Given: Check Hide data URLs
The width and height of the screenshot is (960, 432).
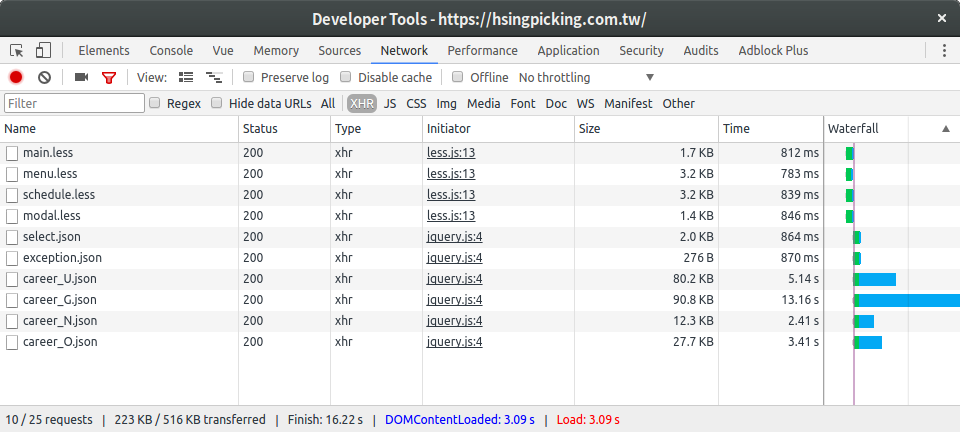Looking at the screenshot, I should tap(216, 103).
